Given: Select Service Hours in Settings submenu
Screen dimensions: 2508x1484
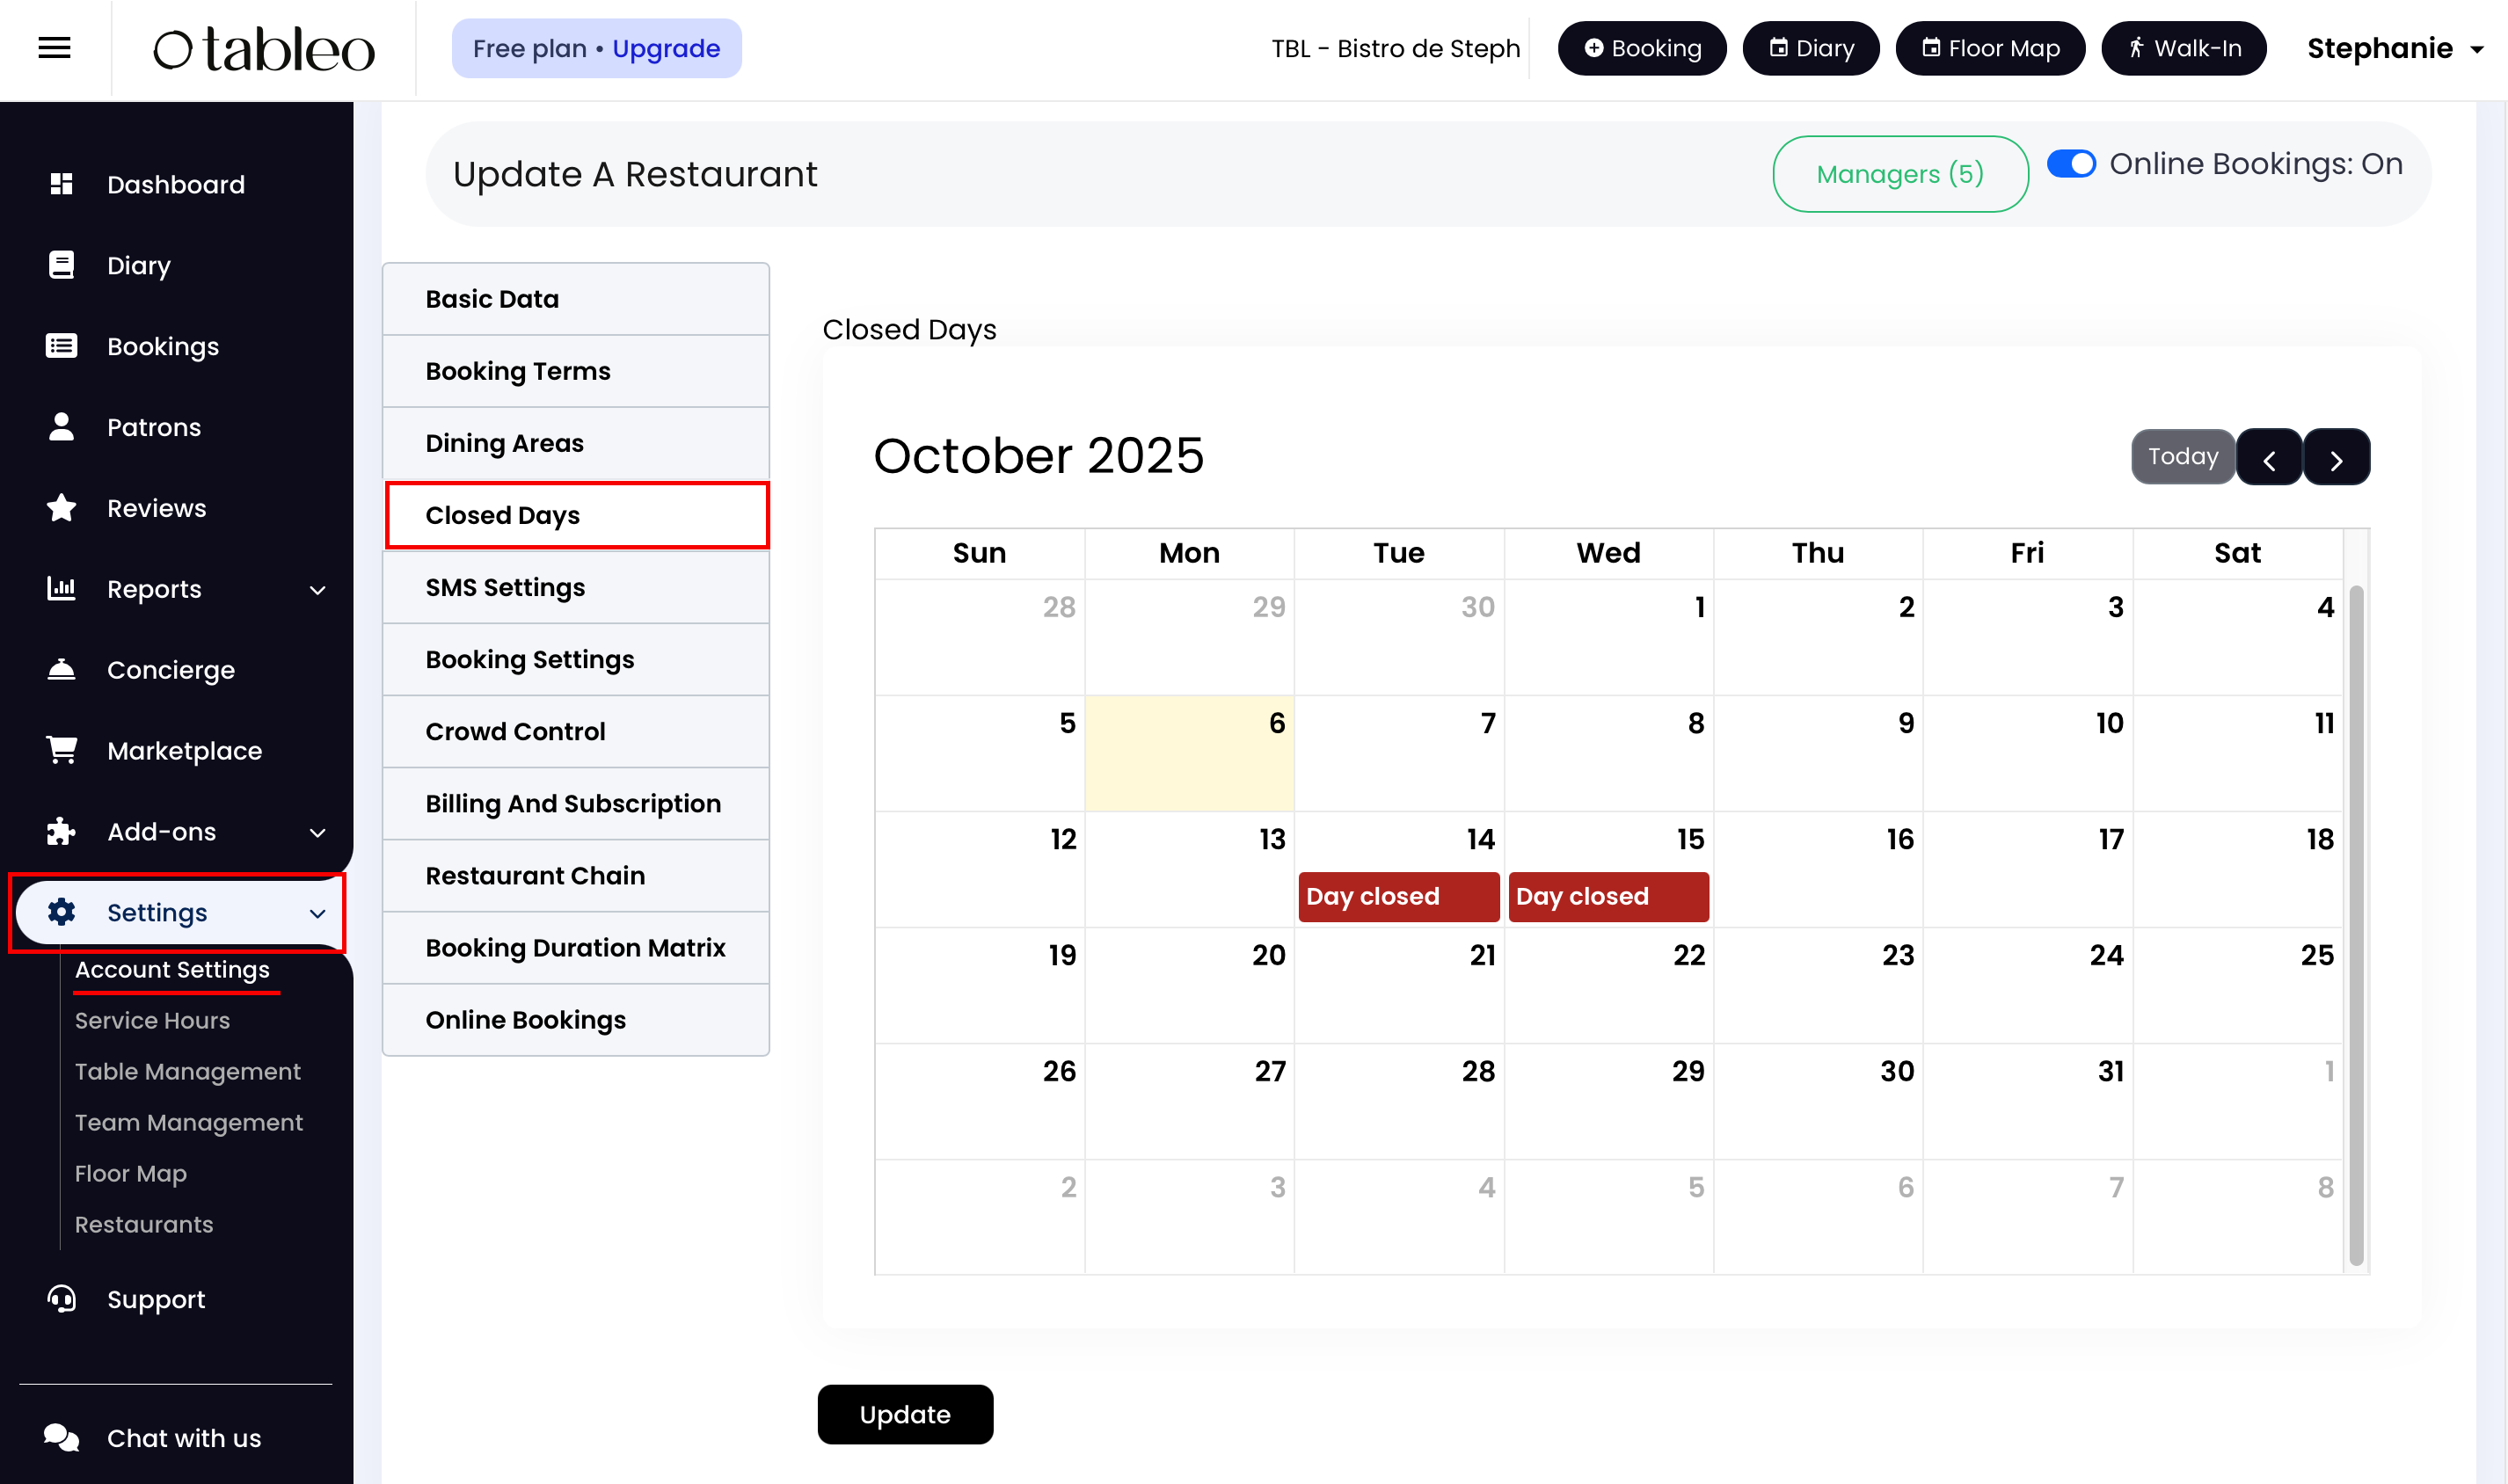Looking at the screenshot, I should 152,1020.
